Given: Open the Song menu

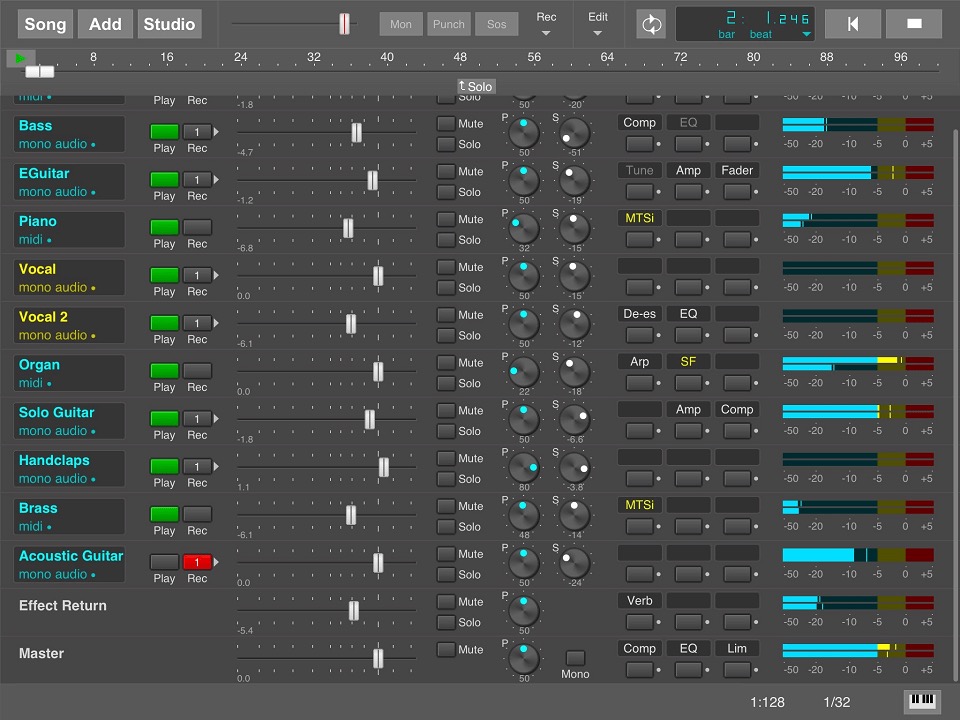Looking at the screenshot, I should 45,24.
